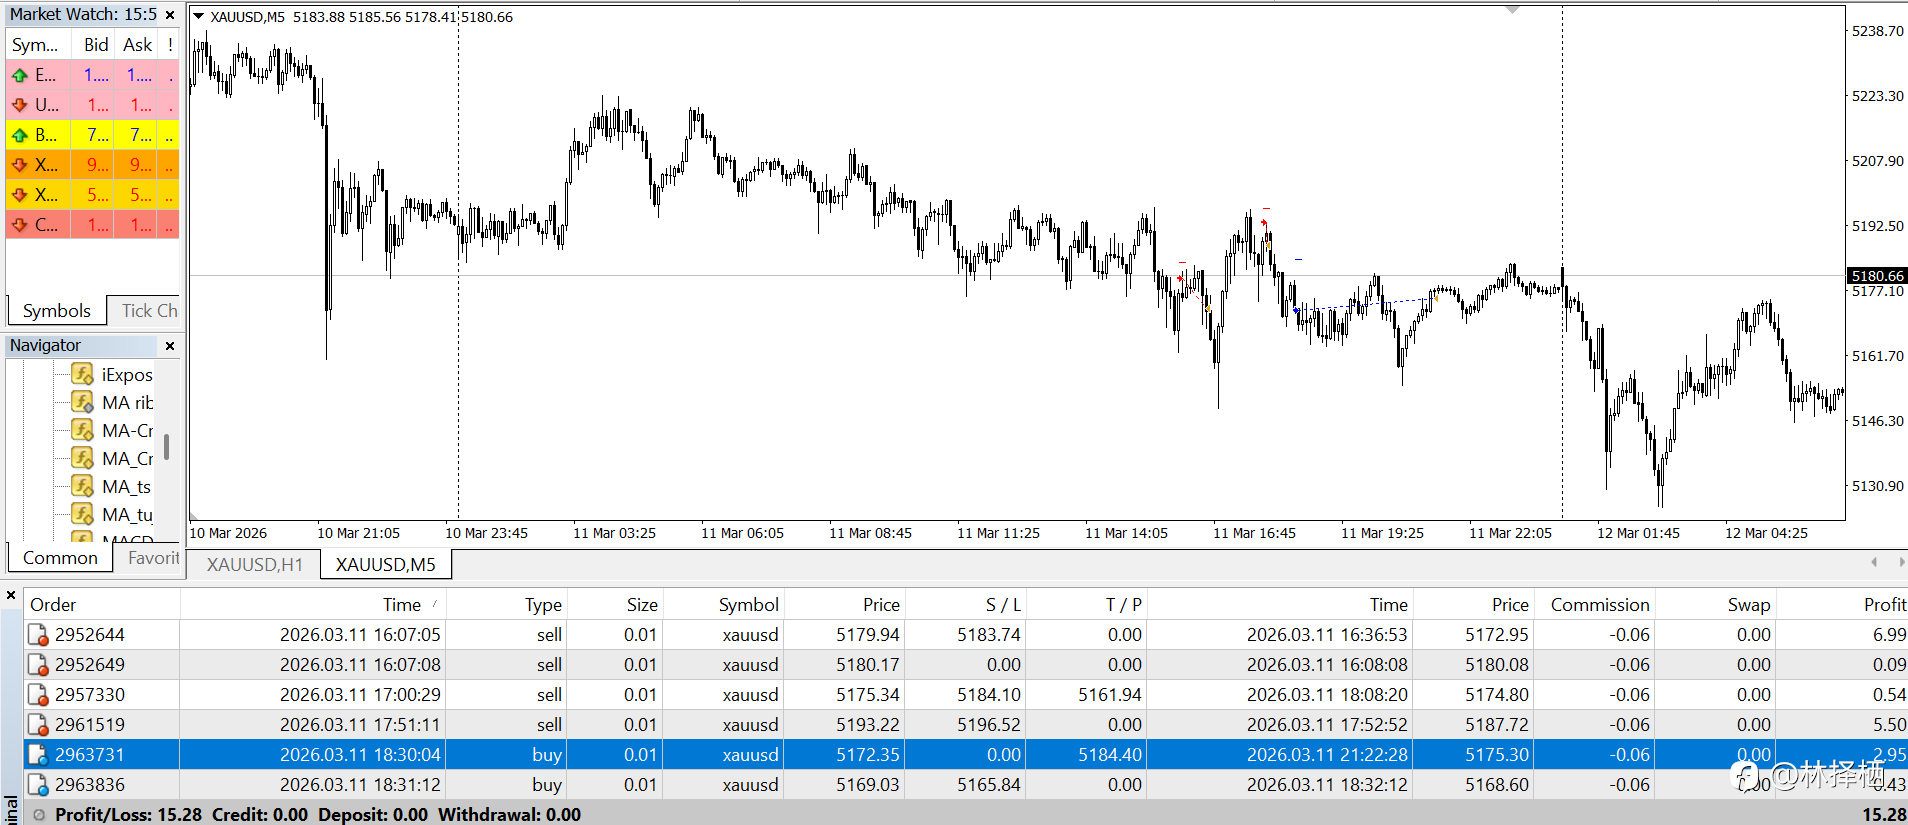1908x825 pixels.
Task: Select the MA_tu item in Navigator tree
Action: point(127,515)
